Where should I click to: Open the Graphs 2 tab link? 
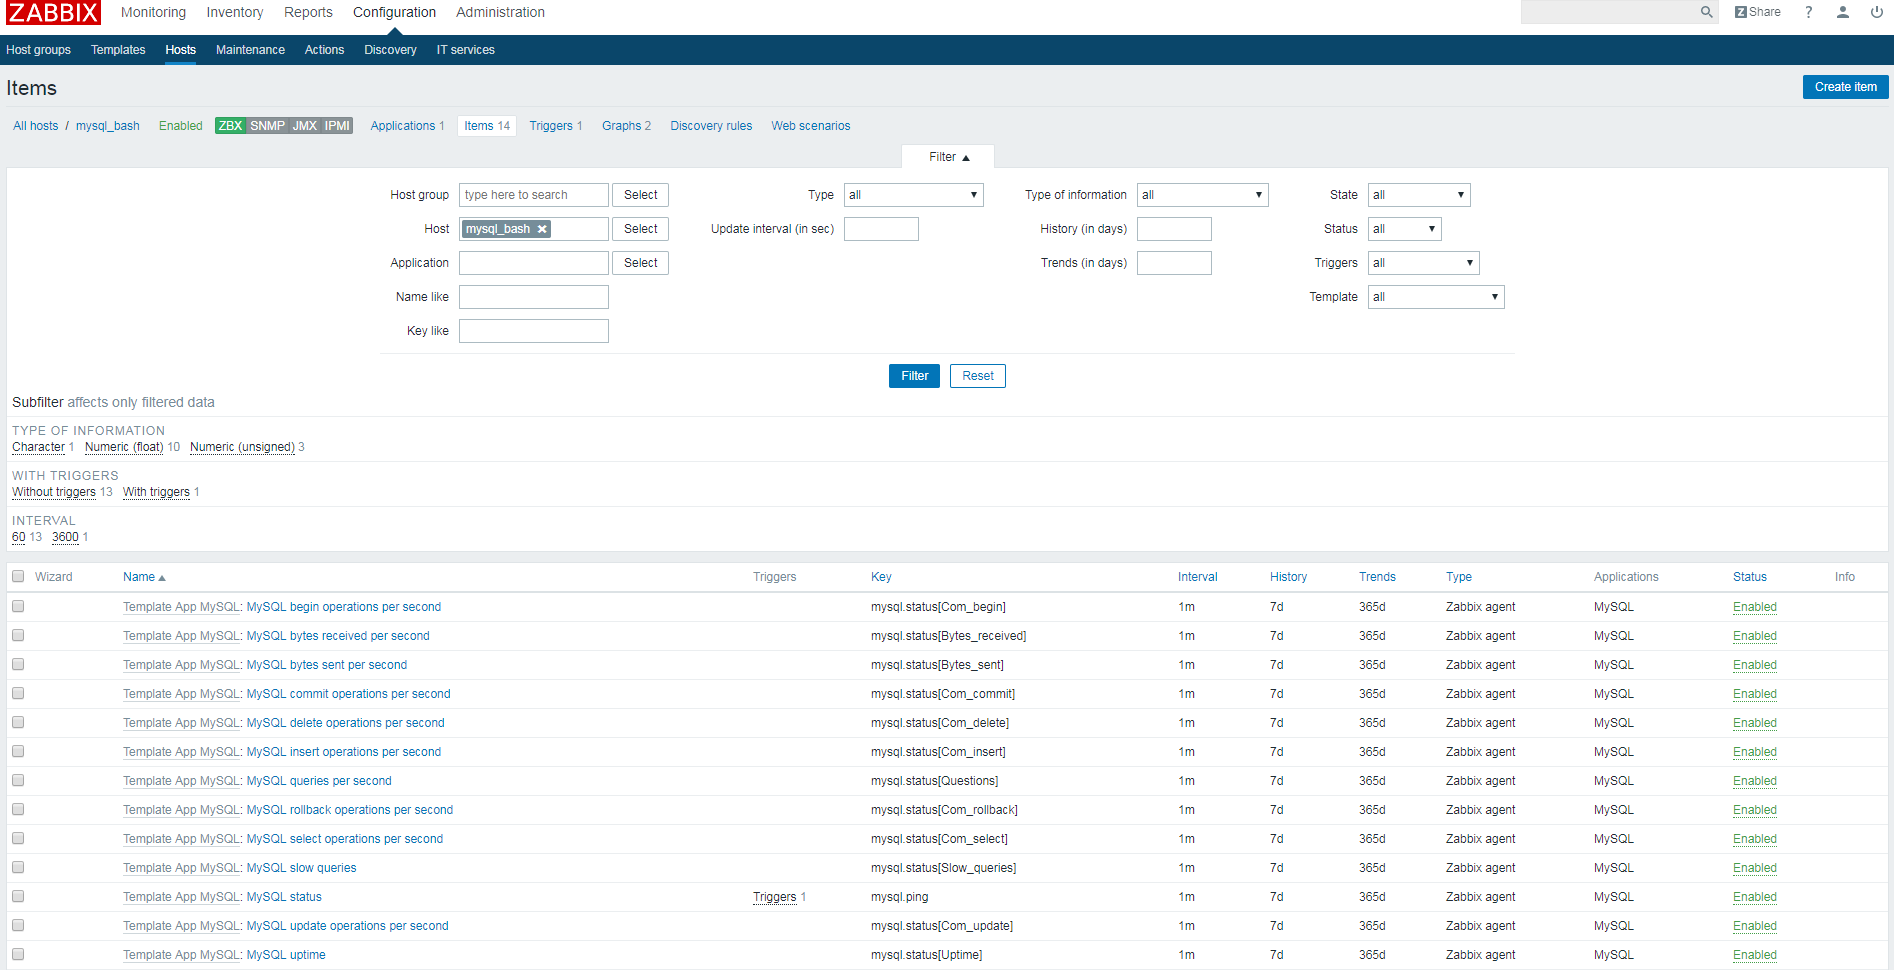click(x=626, y=126)
